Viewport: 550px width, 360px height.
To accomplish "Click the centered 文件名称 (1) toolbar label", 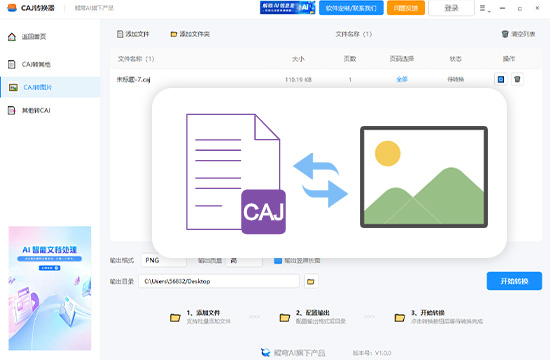I will (x=354, y=34).
